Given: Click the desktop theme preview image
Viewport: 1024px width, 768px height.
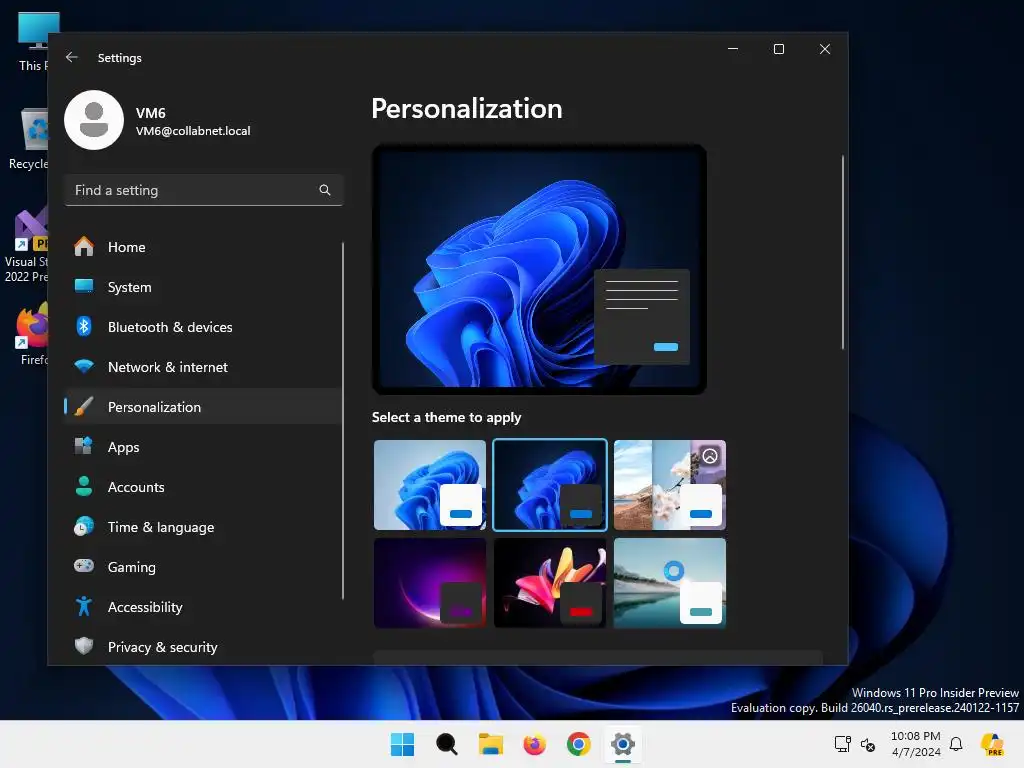Looking at the screenshot, I should coord(539,269).
